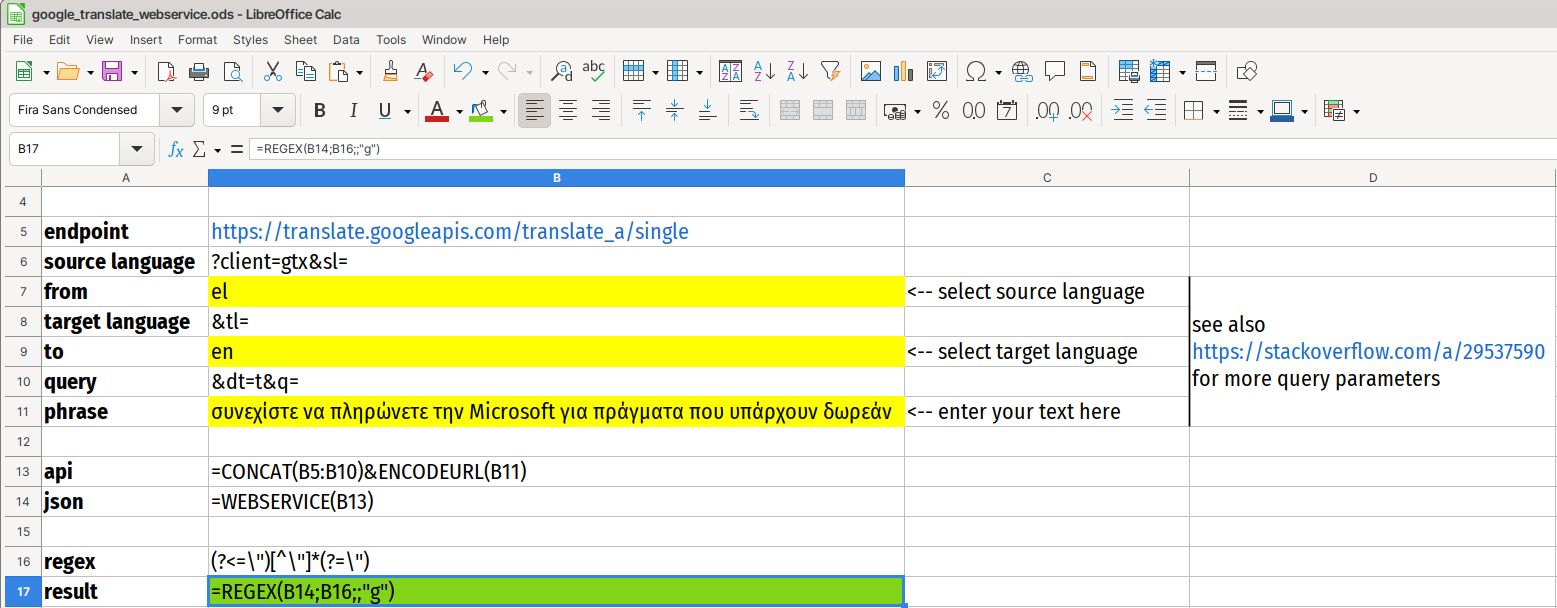The height and width of the screenshot is (608, 1557).
Task: Toggle wrap text for the cell
Action: click(749, 110)
